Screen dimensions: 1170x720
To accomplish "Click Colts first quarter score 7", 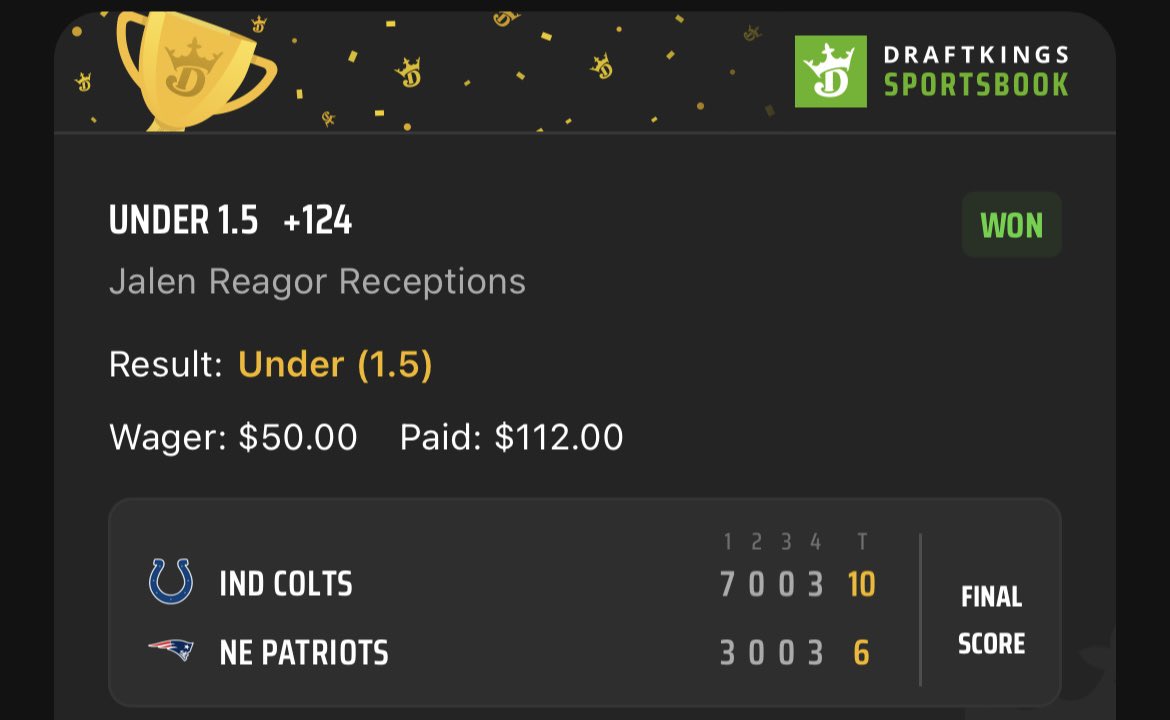I will point(728,584).
